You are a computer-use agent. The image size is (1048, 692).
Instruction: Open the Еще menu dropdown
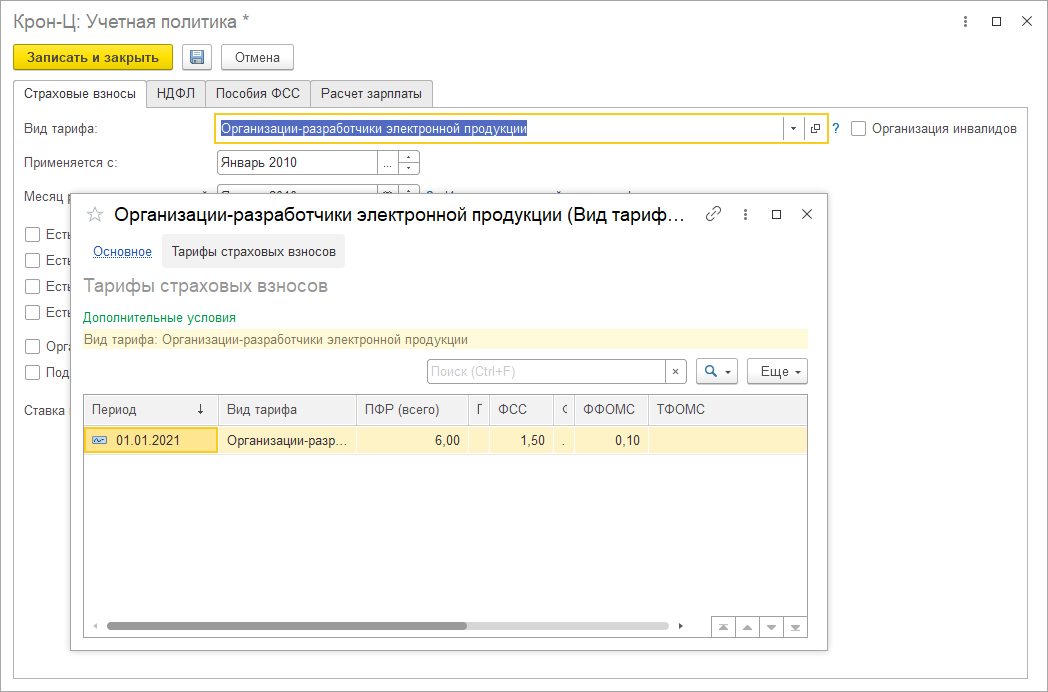click(x=777, y=372)
